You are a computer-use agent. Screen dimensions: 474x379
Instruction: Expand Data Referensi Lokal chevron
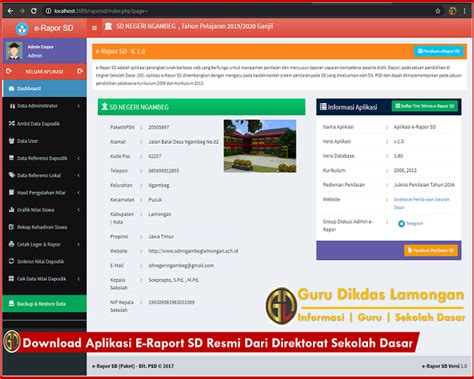(79, 175)
